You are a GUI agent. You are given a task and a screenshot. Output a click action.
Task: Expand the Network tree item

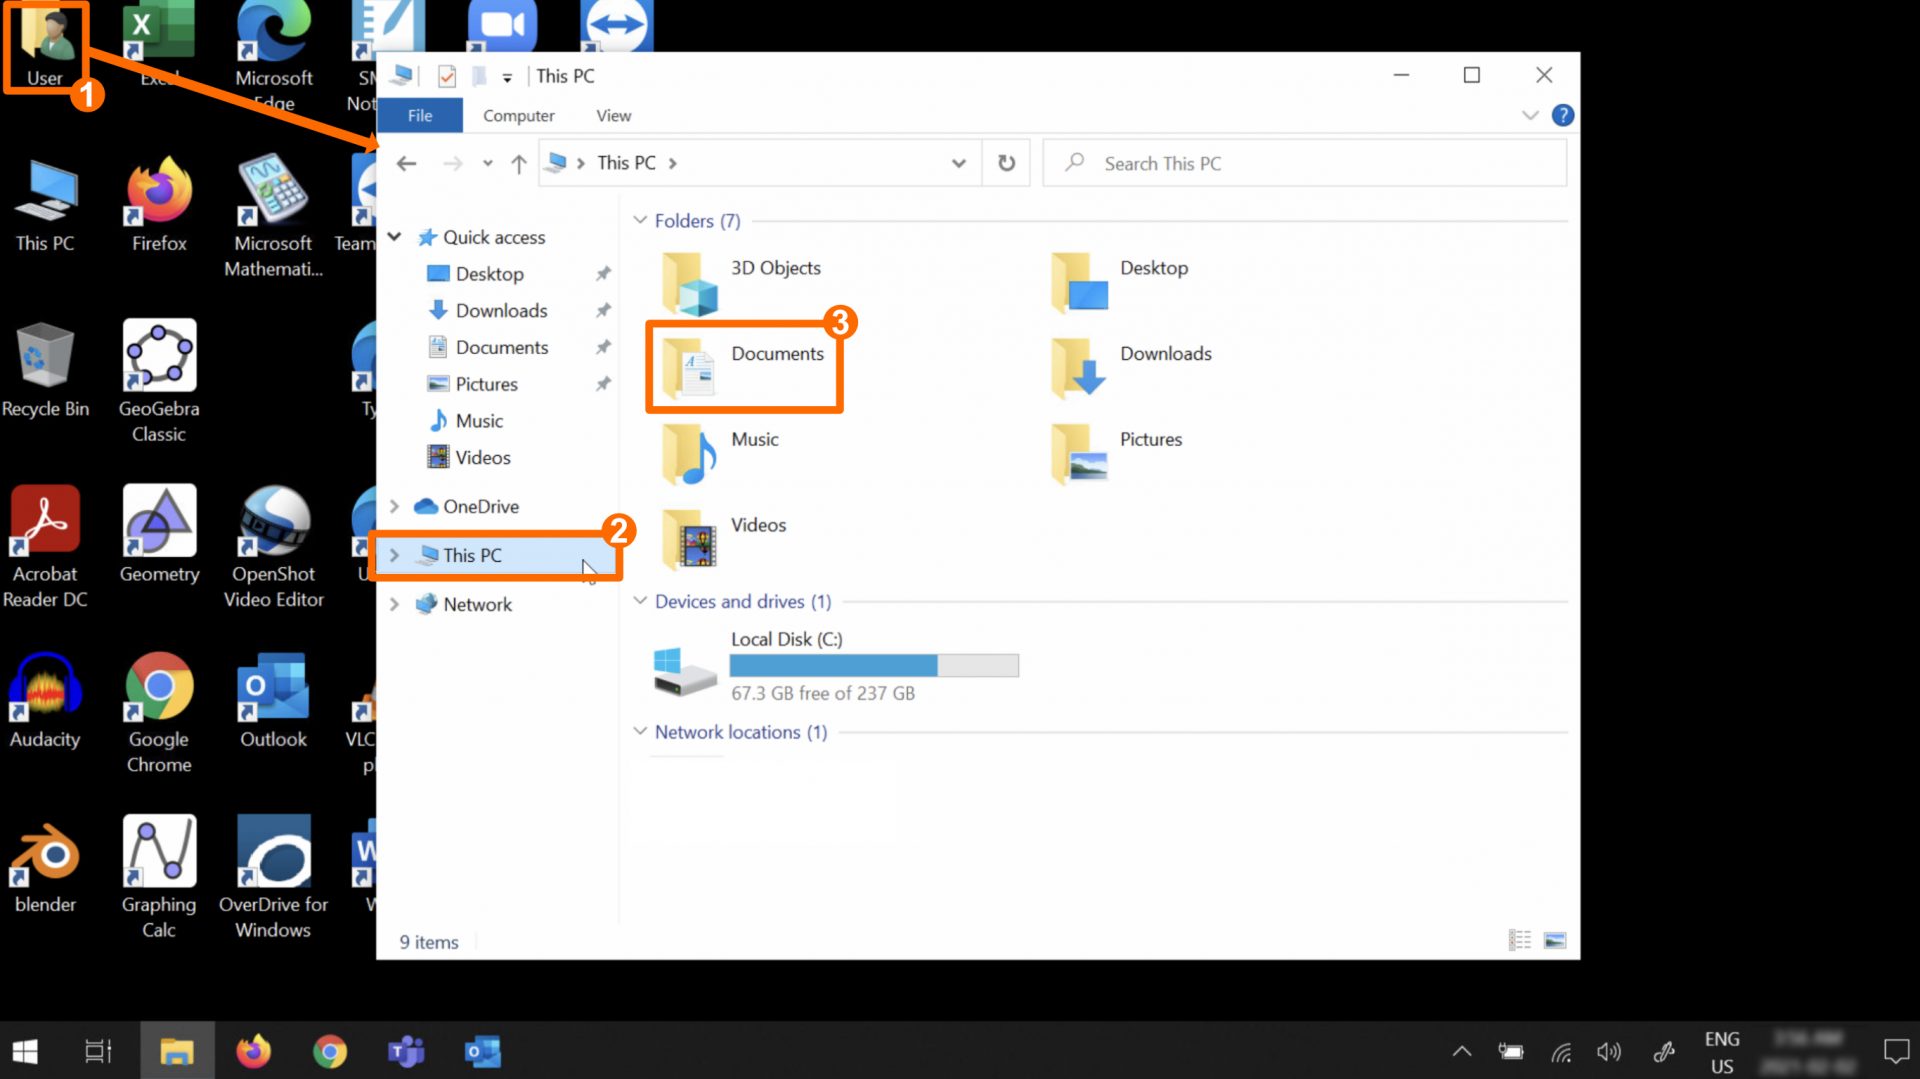coord(395,604)
